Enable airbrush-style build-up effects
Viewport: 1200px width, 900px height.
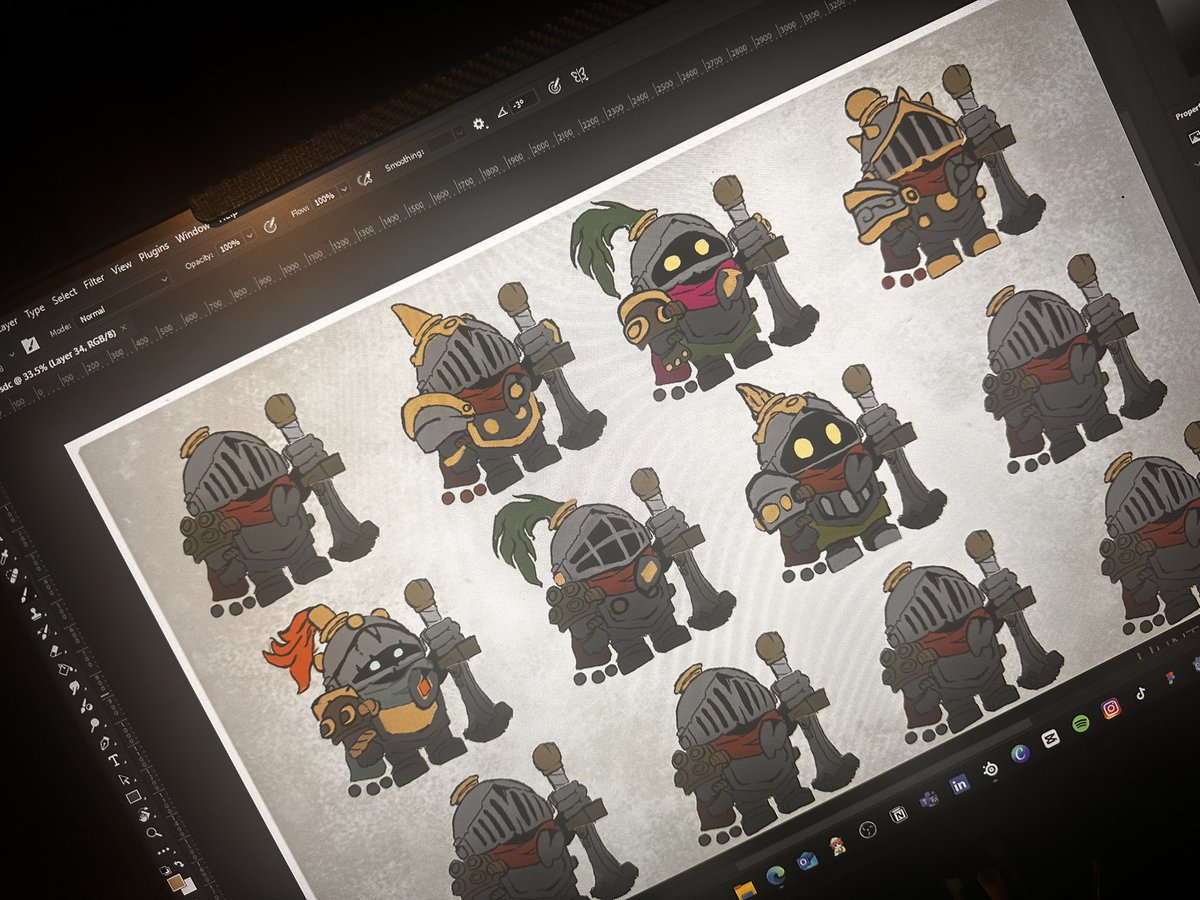coord(364,180)
